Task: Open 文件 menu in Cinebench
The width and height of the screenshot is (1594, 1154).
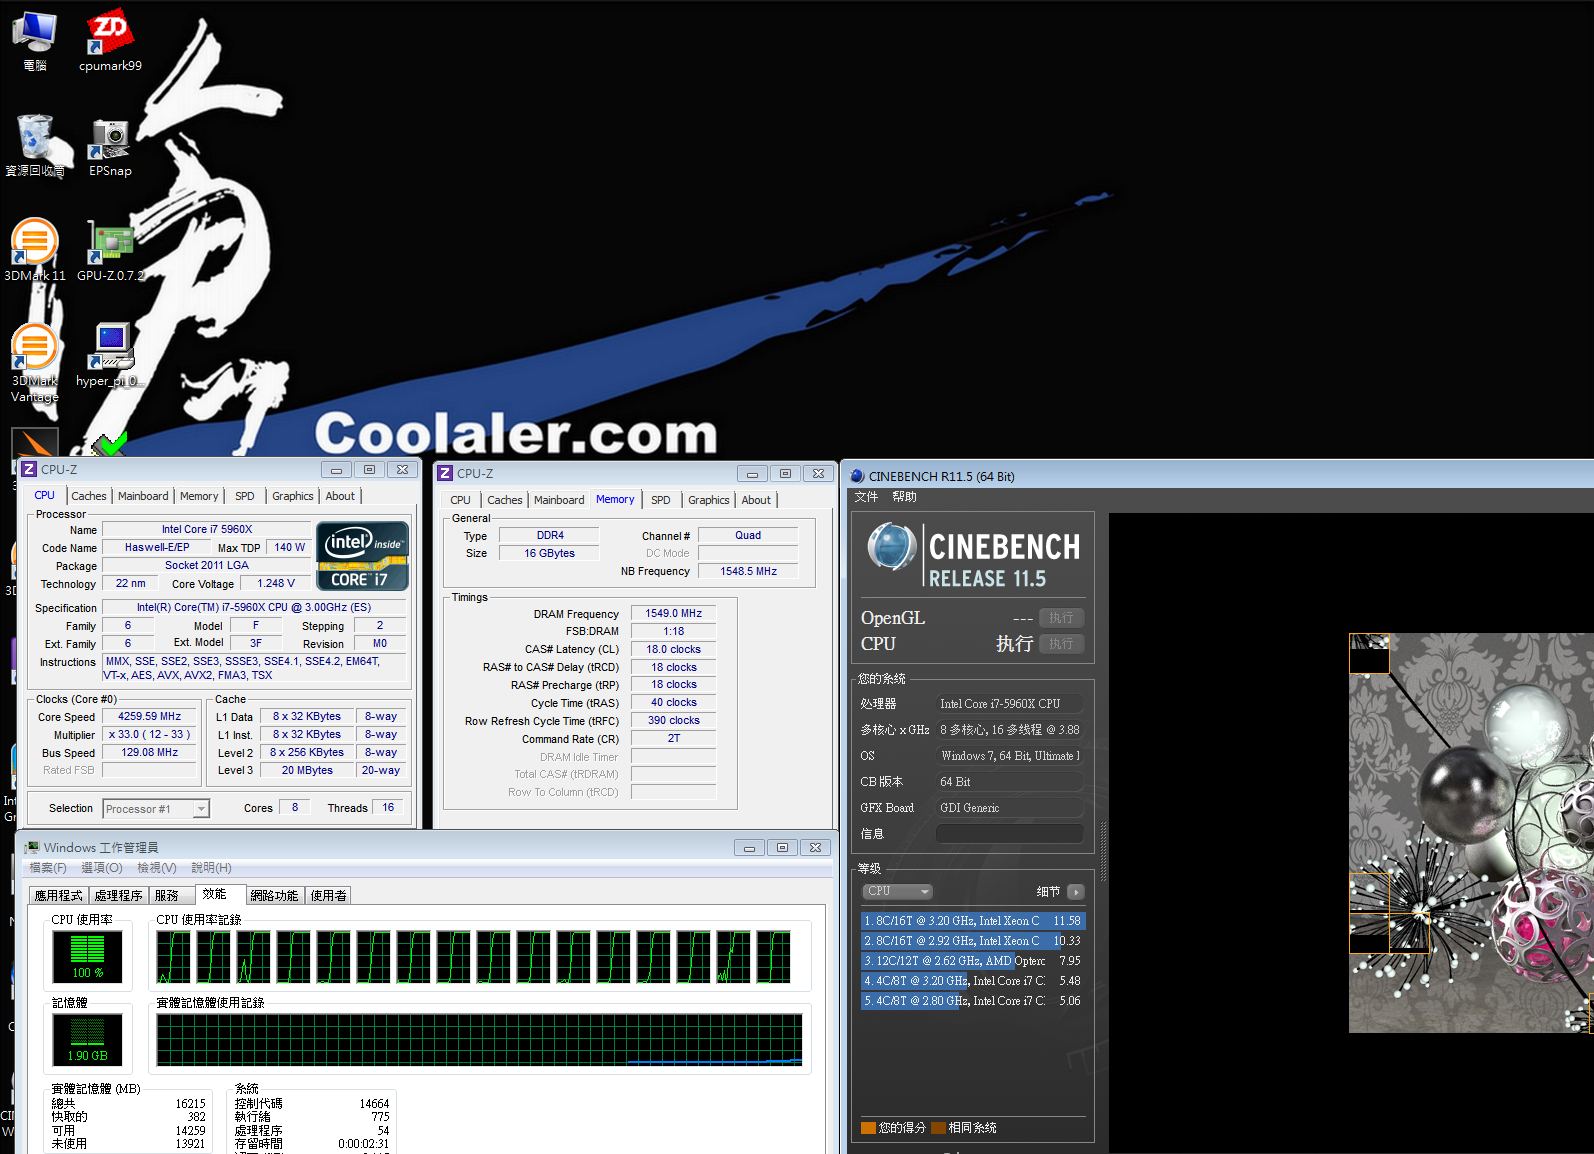Action: 866,497
